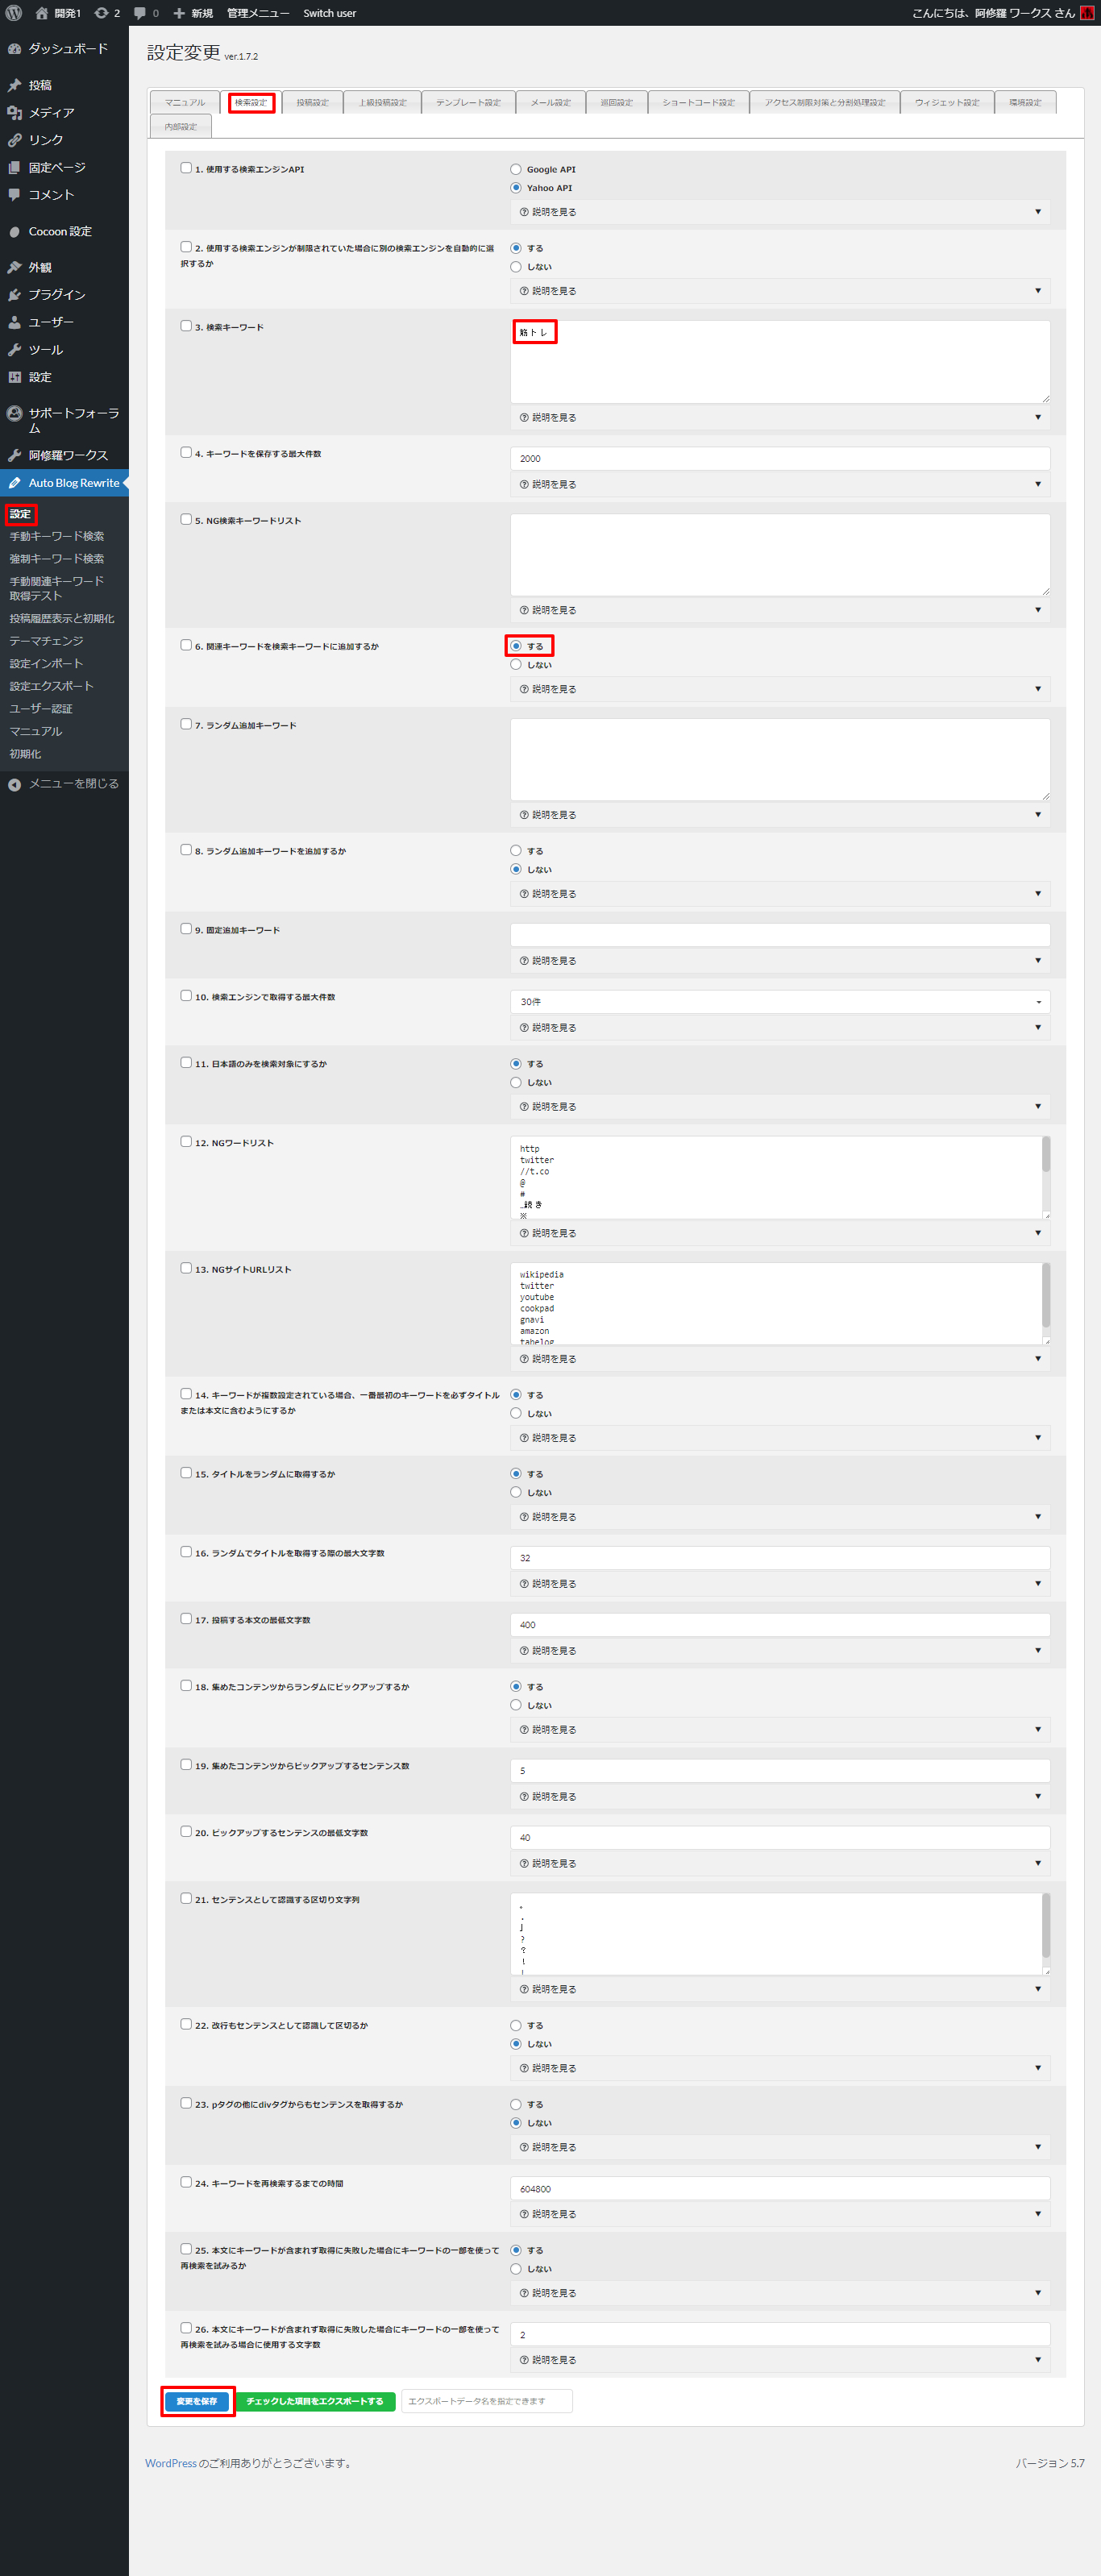Click the Auto Blog Rewrite pencil icon
This screenshot has height=2576, width=1101.
coord(14,483)
